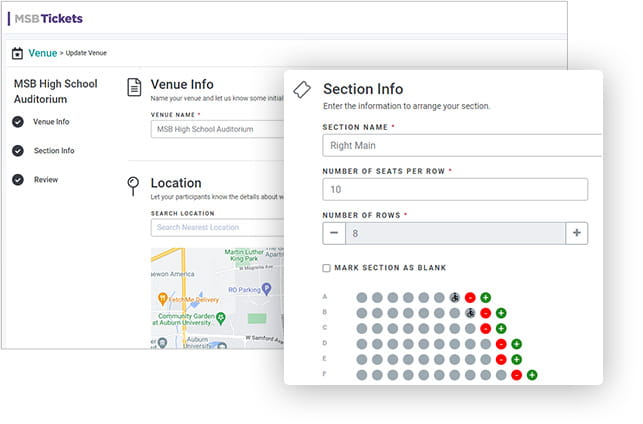Click the check circle beside Review step
The width and height of the screenshot is (643, 424).
(18, 180)
